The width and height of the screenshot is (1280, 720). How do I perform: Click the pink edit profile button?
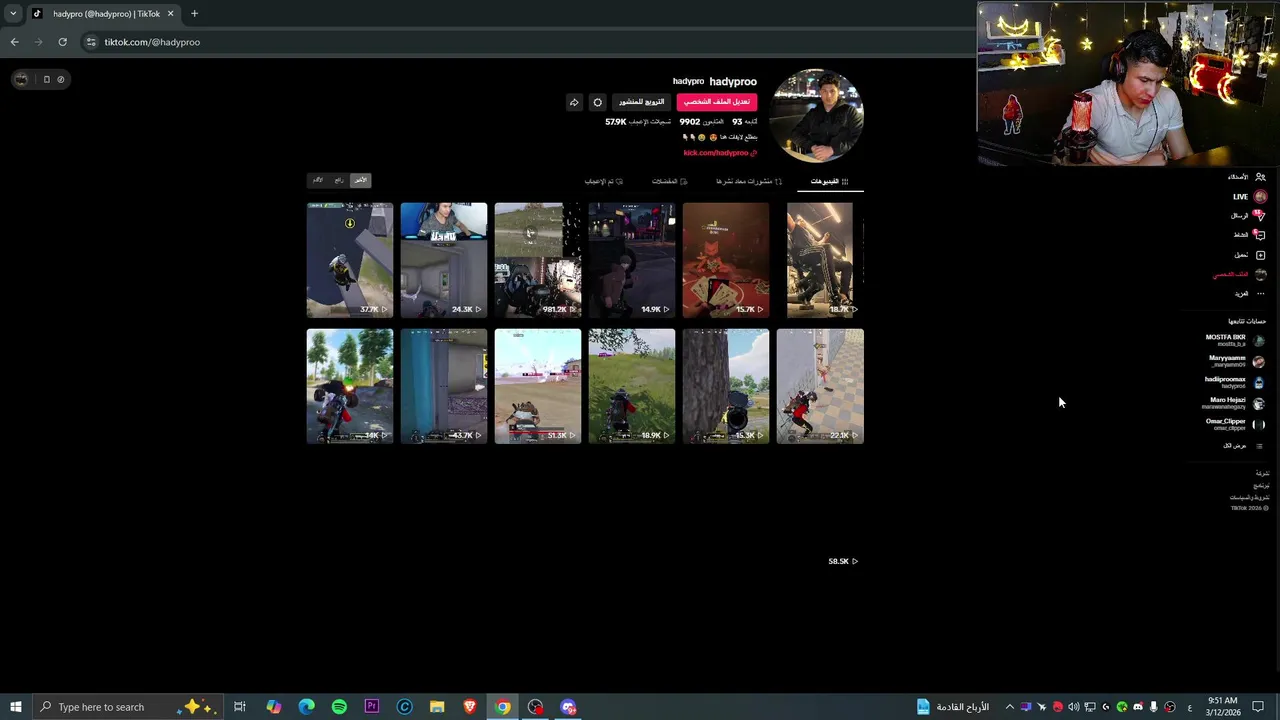click(x=717, y=102)
